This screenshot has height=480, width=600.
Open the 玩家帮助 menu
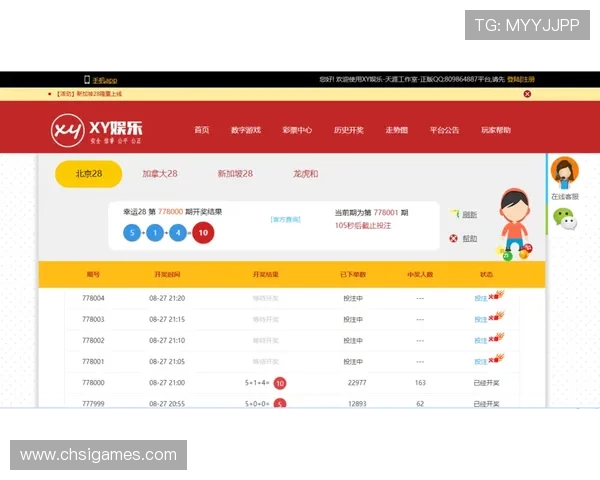(496, 130)
